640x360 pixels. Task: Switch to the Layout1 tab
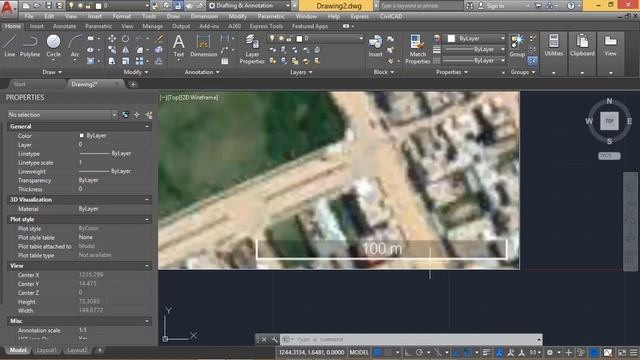pos(46,350)
